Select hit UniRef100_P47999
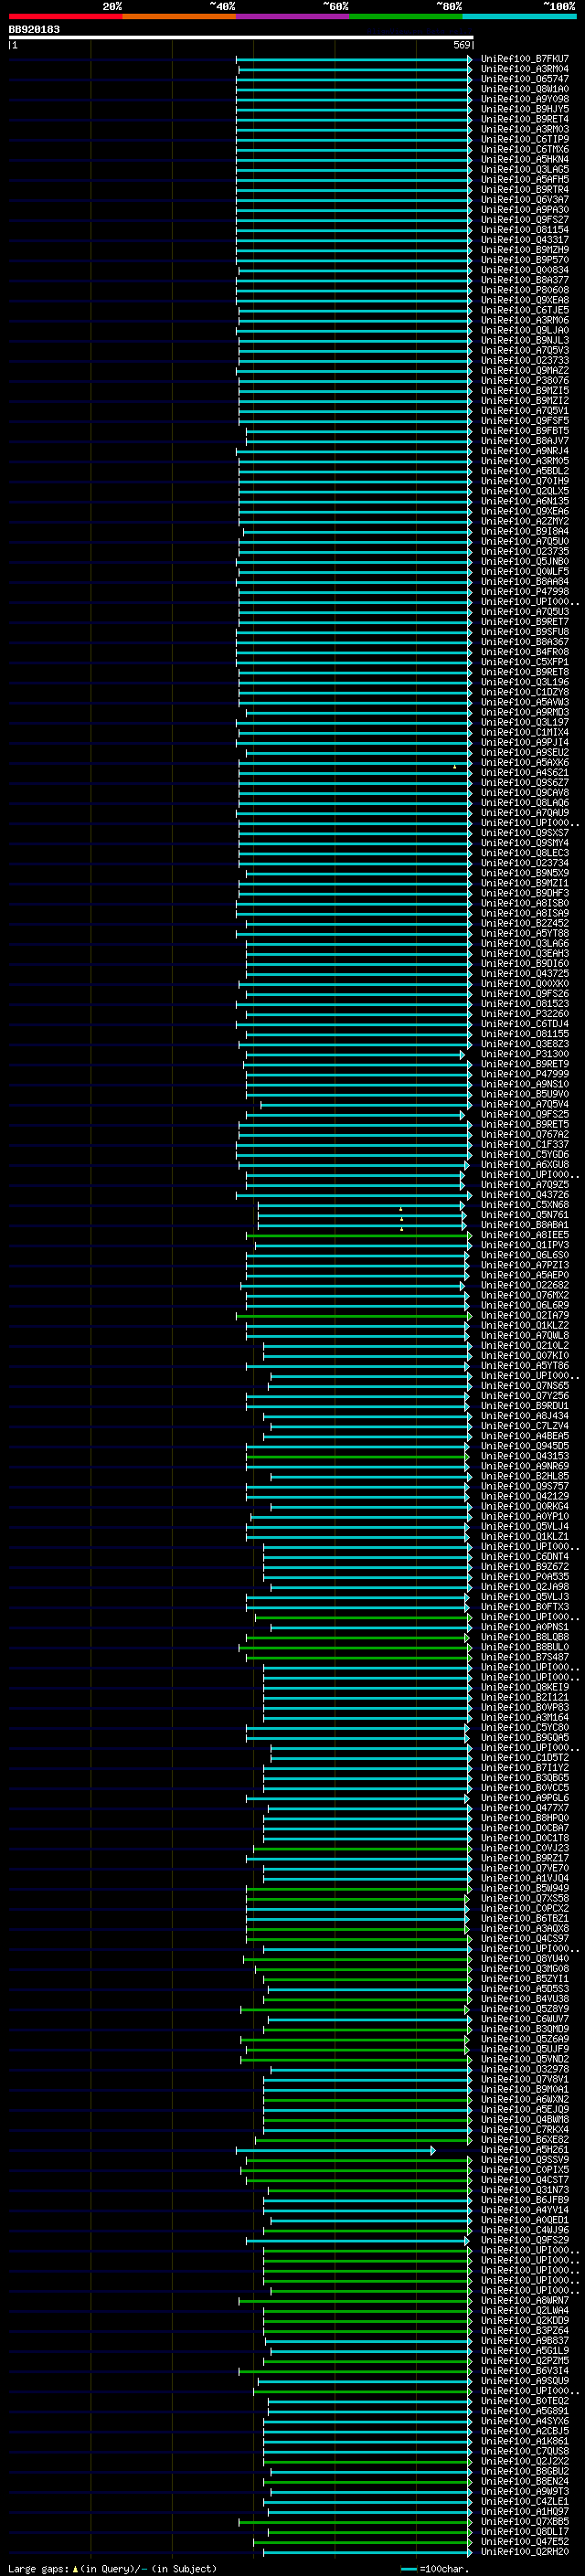 point(524,1074)
